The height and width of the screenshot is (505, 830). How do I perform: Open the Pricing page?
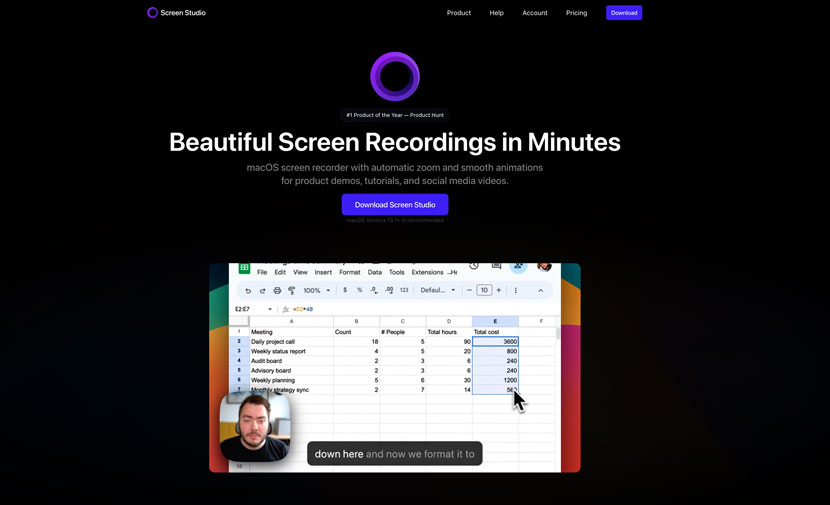576,13
